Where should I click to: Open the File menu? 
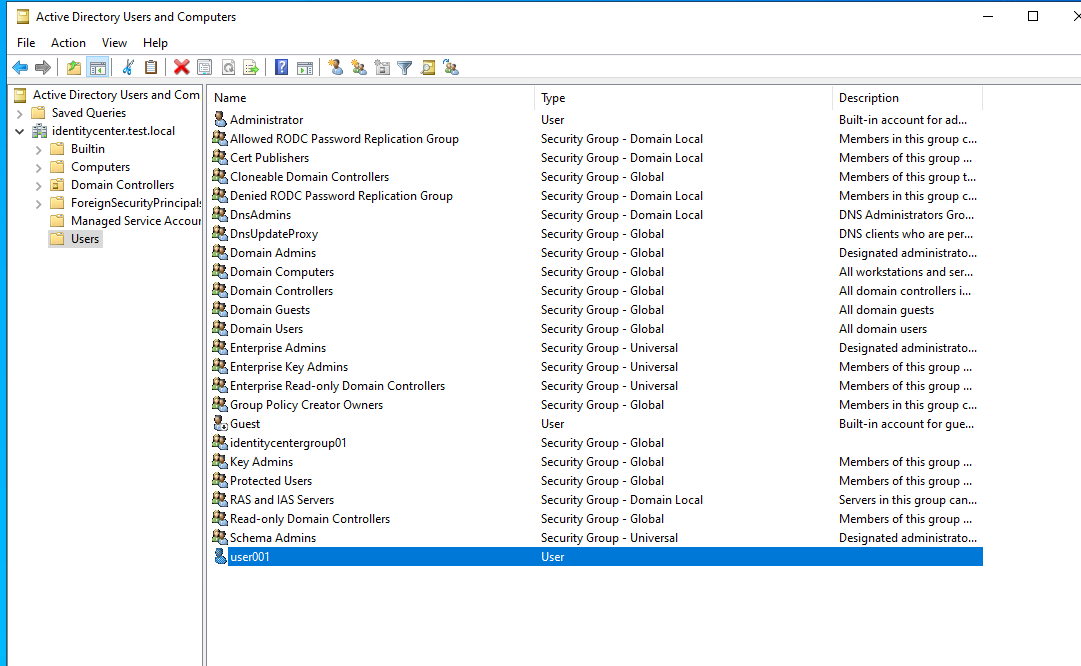tap(26, 43)
